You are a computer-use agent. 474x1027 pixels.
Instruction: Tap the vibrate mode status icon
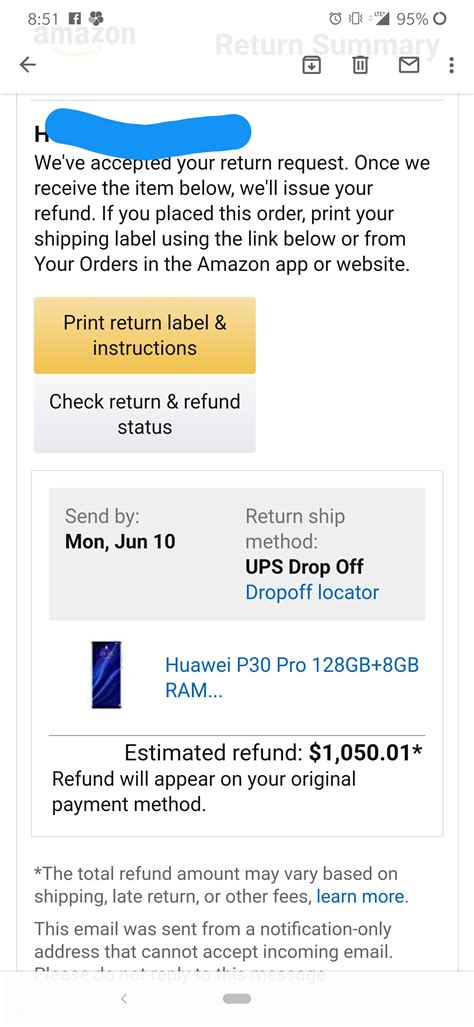click(x=354, y=18)
